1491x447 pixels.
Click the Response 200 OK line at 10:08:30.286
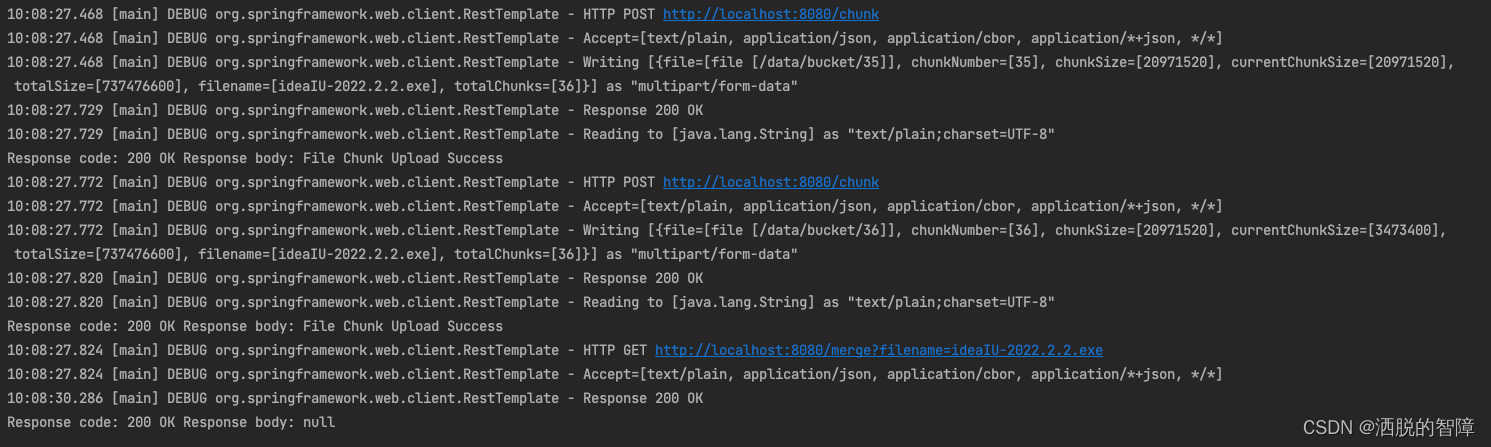355,398
